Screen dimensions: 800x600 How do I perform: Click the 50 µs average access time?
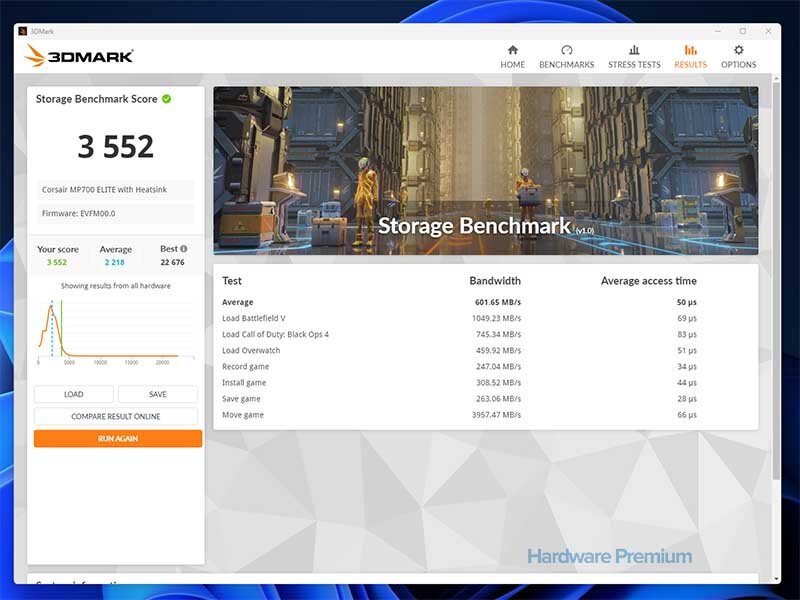click(x=687, y=302)
